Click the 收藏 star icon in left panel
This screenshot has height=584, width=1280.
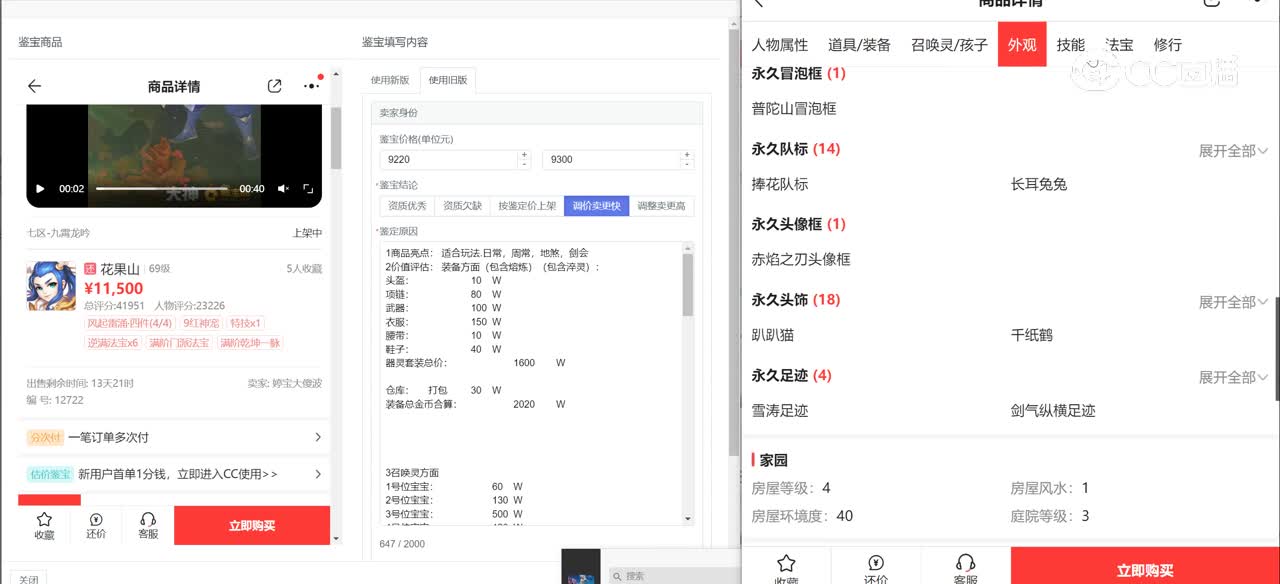(x=44, y=525)
